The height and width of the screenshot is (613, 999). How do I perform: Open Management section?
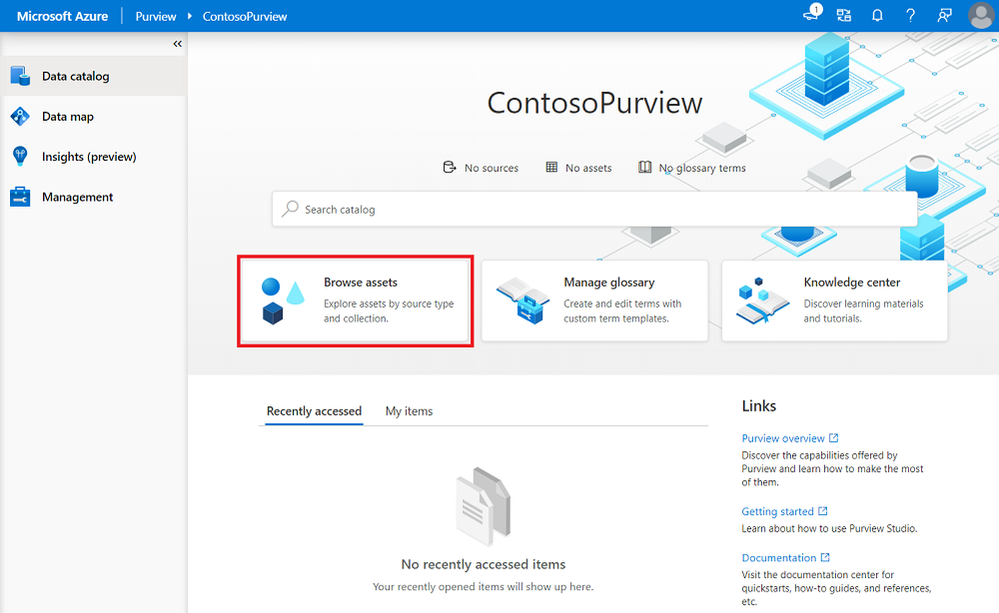(x=94, y=197)
